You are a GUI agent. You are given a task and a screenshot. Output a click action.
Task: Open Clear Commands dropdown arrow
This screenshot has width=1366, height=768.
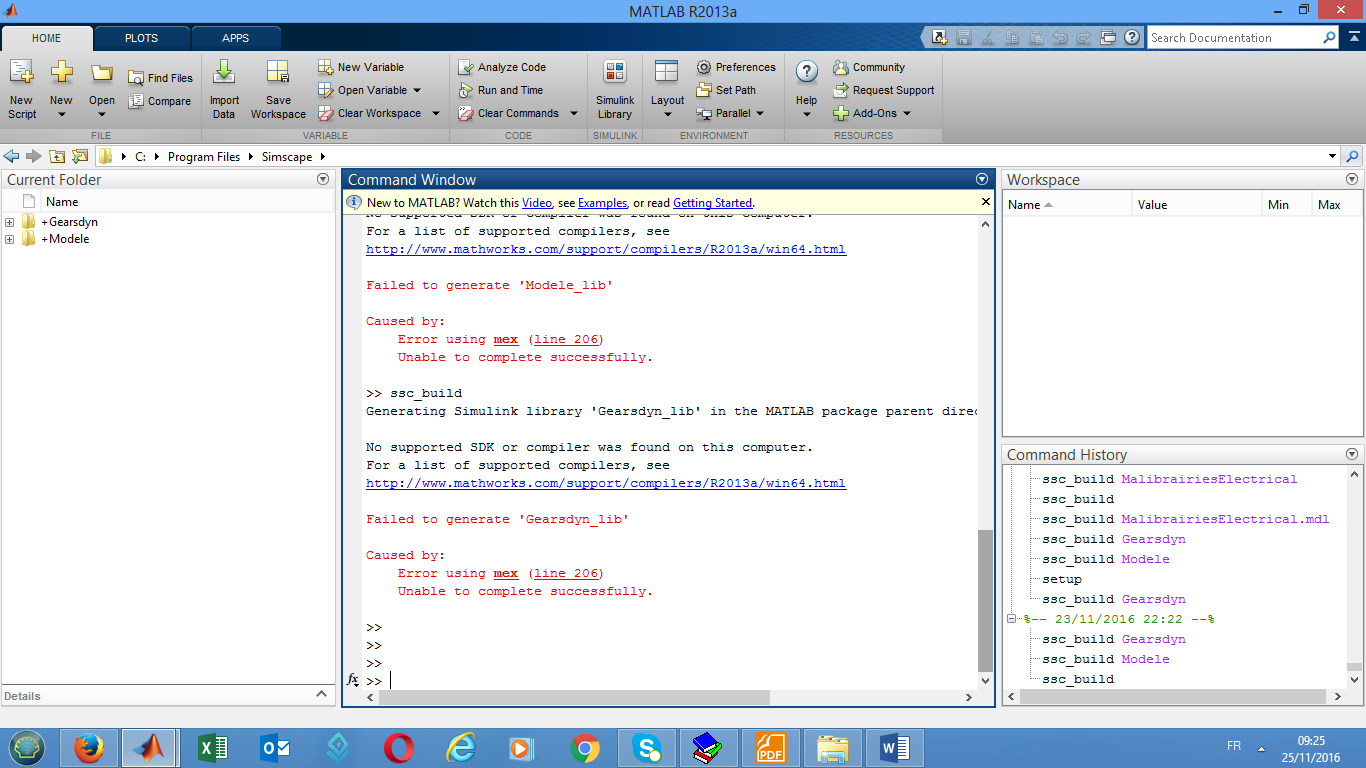(574, 113)
